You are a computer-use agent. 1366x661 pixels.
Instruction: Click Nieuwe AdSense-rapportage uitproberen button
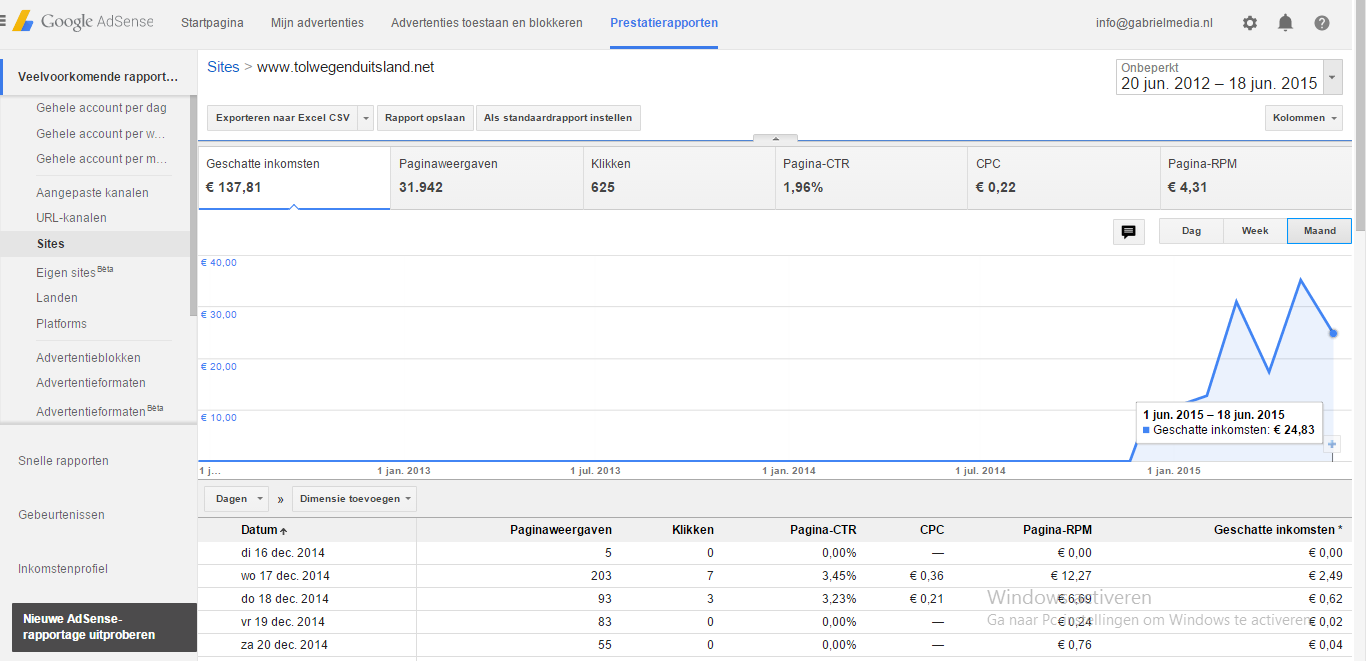(x=104, y=627)
